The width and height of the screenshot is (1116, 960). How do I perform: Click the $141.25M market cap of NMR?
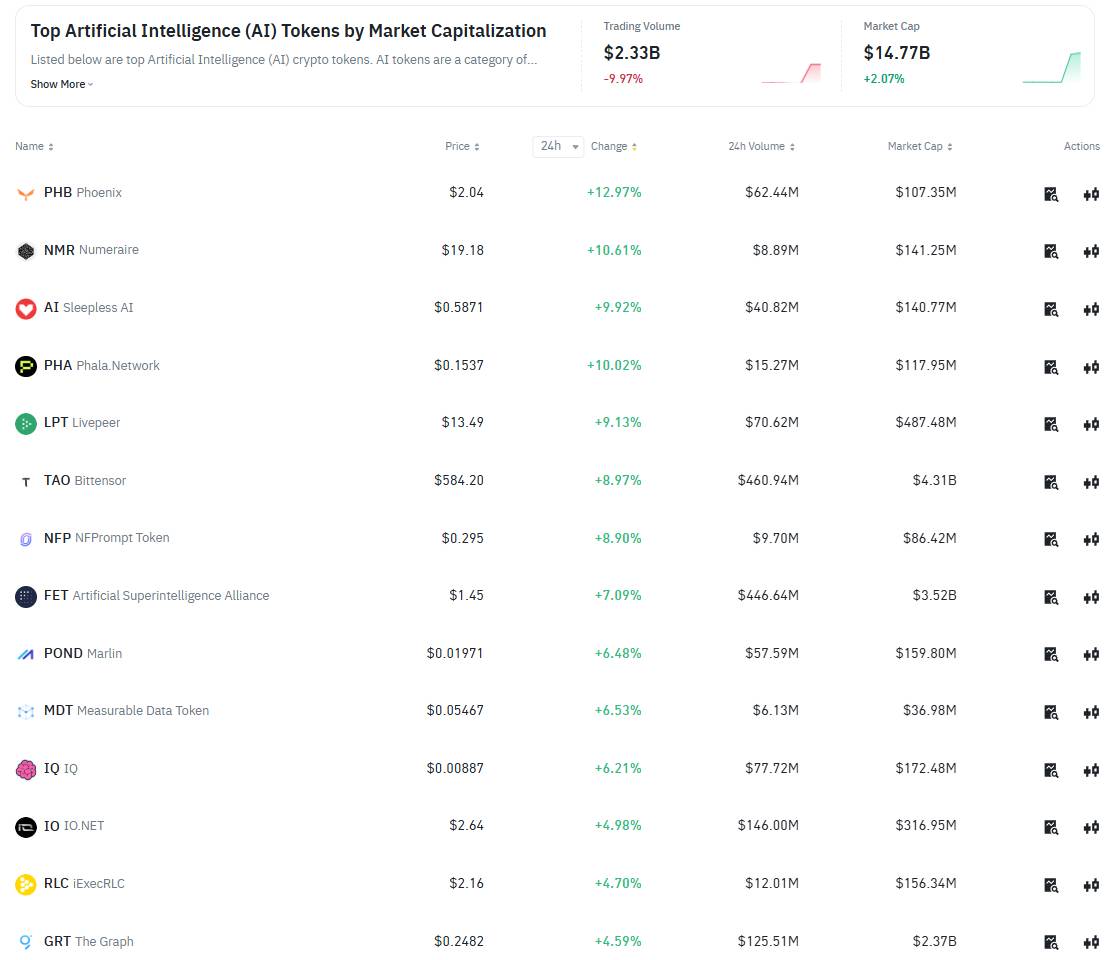click(x=926, y=250)
